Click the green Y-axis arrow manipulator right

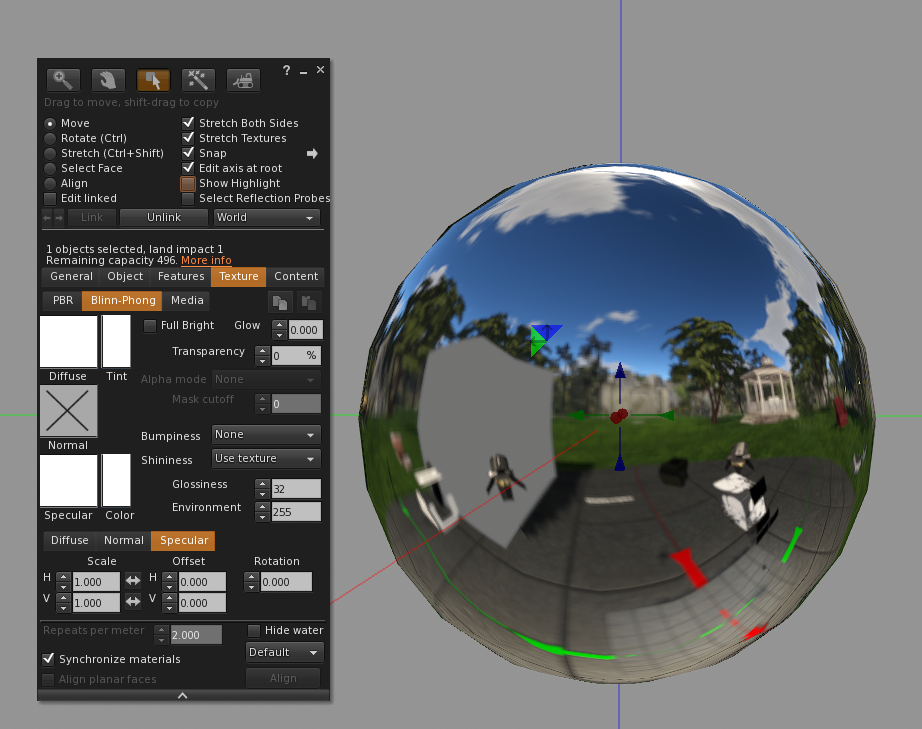666,416
